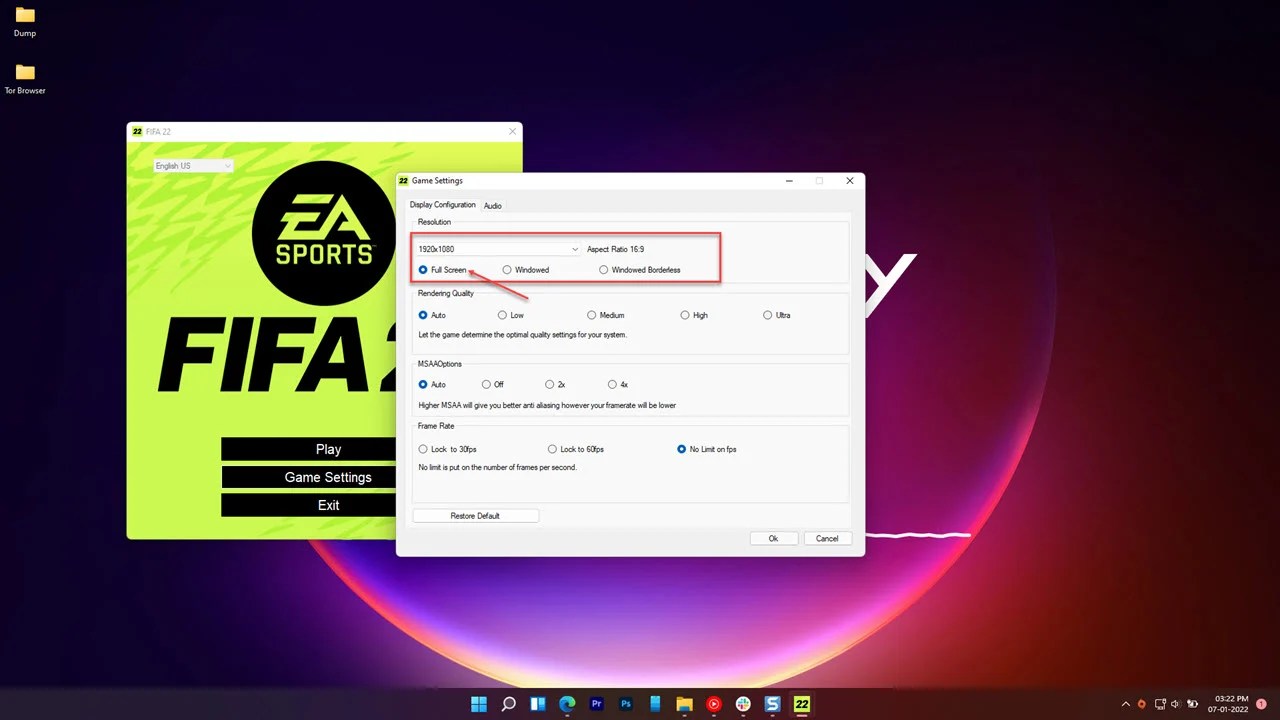1280x720 pixels.
Task: Click the 'Let the game determine' description
Action: [522, 335]
